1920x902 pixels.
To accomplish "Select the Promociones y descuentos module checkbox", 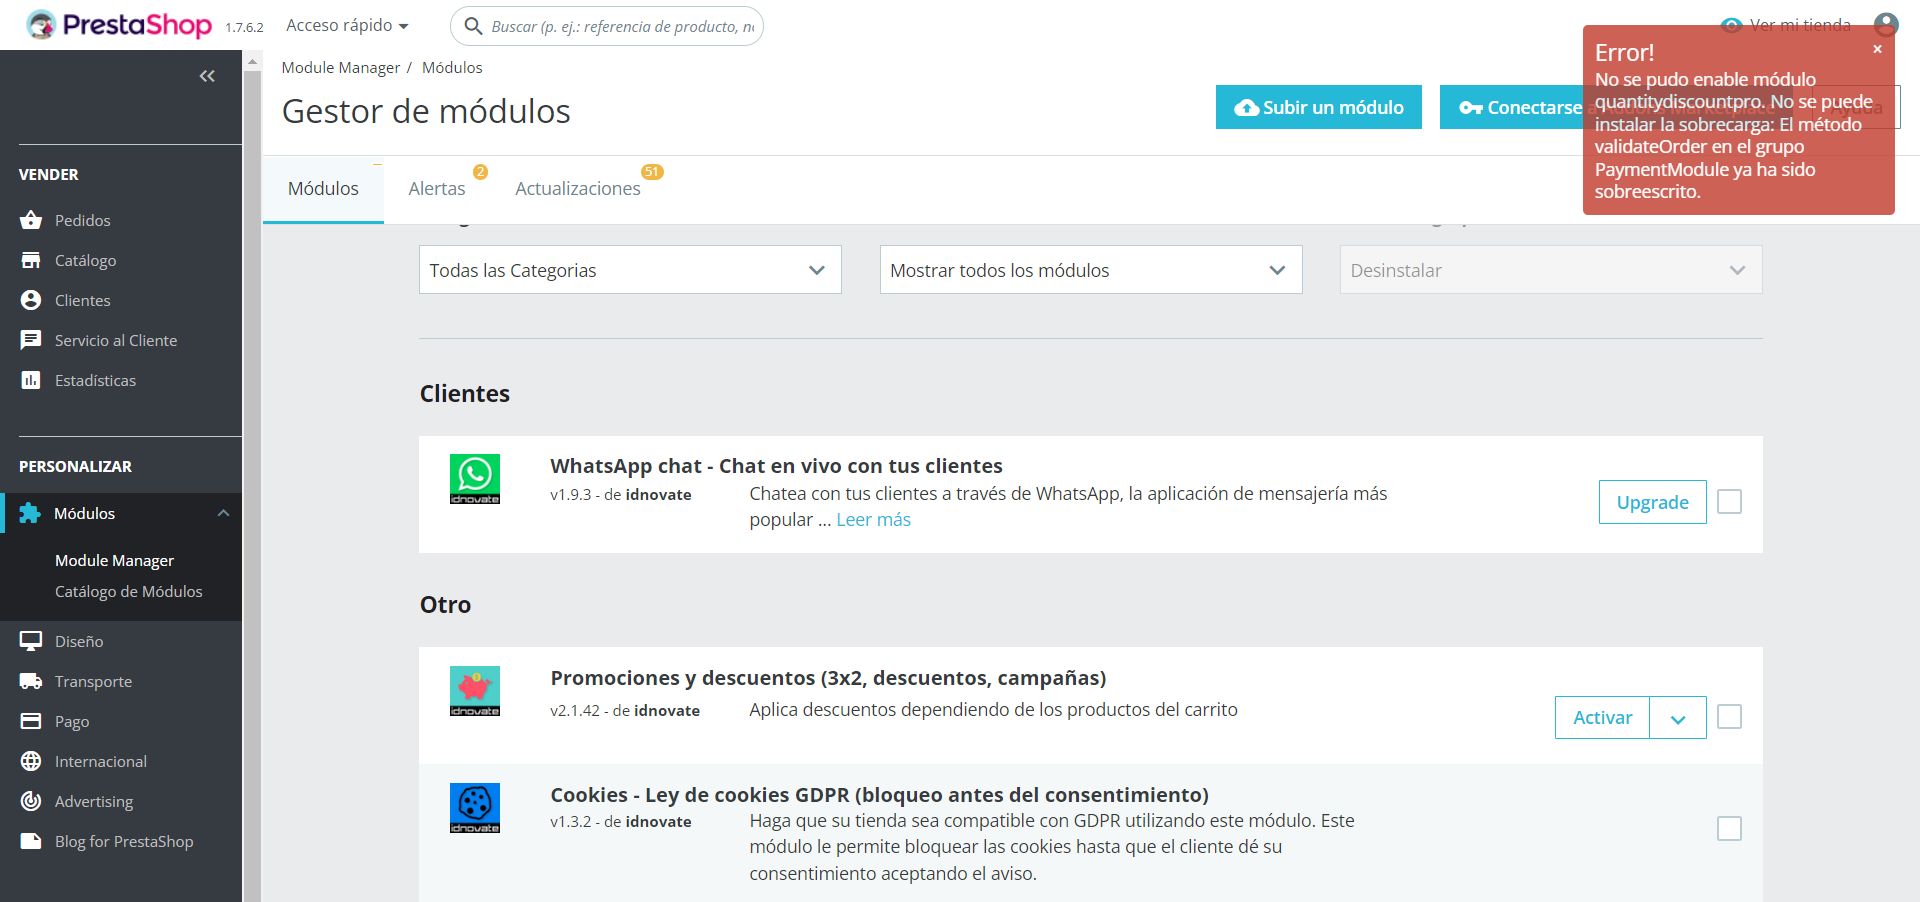I will click(1729, 716).
